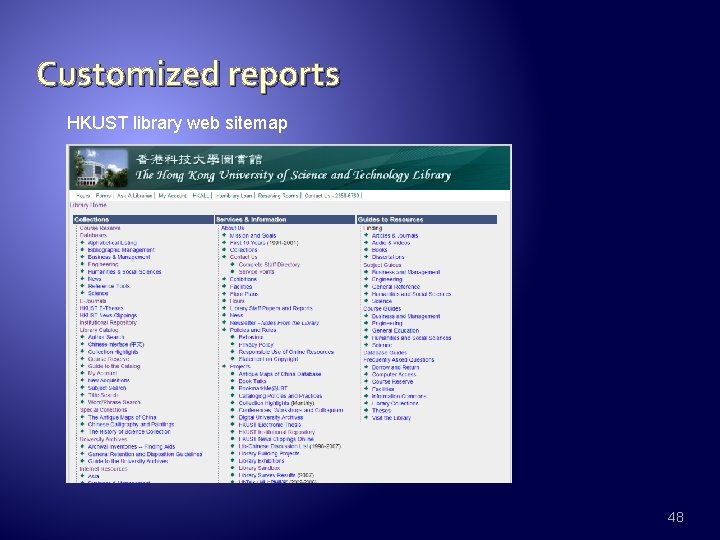Click Ask A Librarian in the top bar
Viewport: 720px width, 540px height.
[x=134, y=196]
